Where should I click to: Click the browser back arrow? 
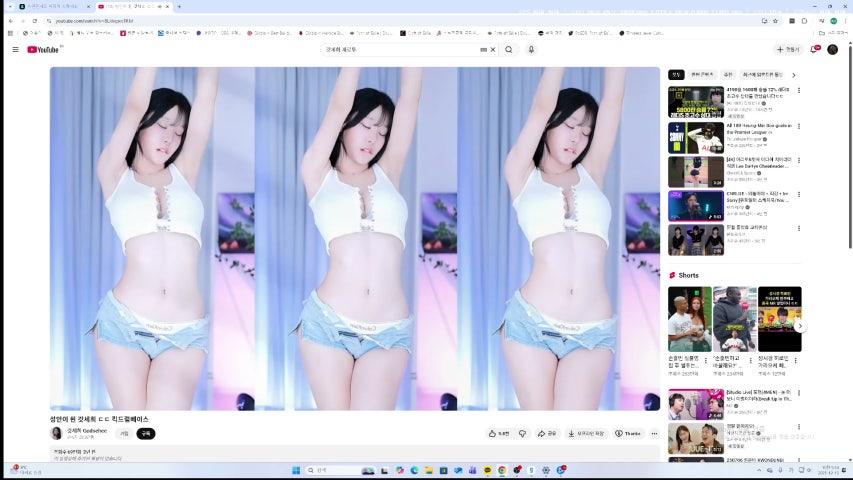[x=11, y=21]
